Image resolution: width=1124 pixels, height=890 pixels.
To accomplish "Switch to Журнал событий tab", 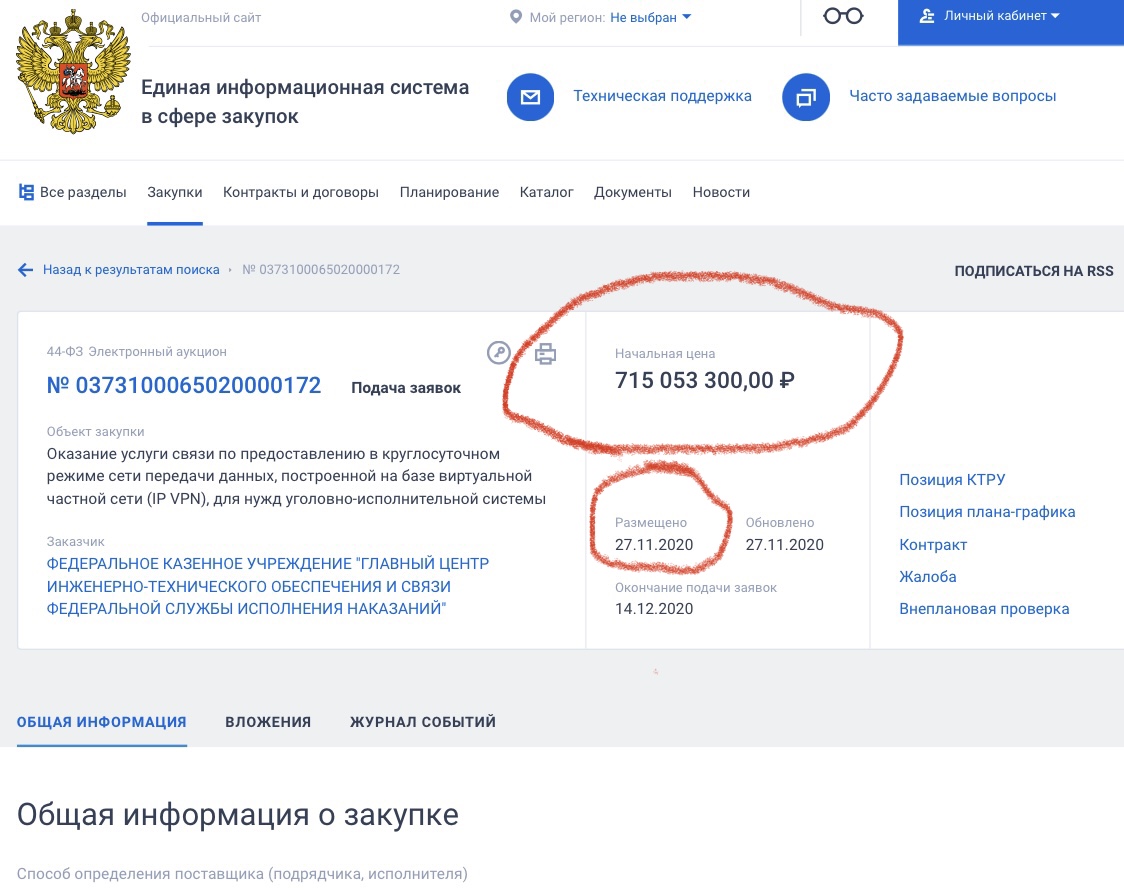I will 423,722.
